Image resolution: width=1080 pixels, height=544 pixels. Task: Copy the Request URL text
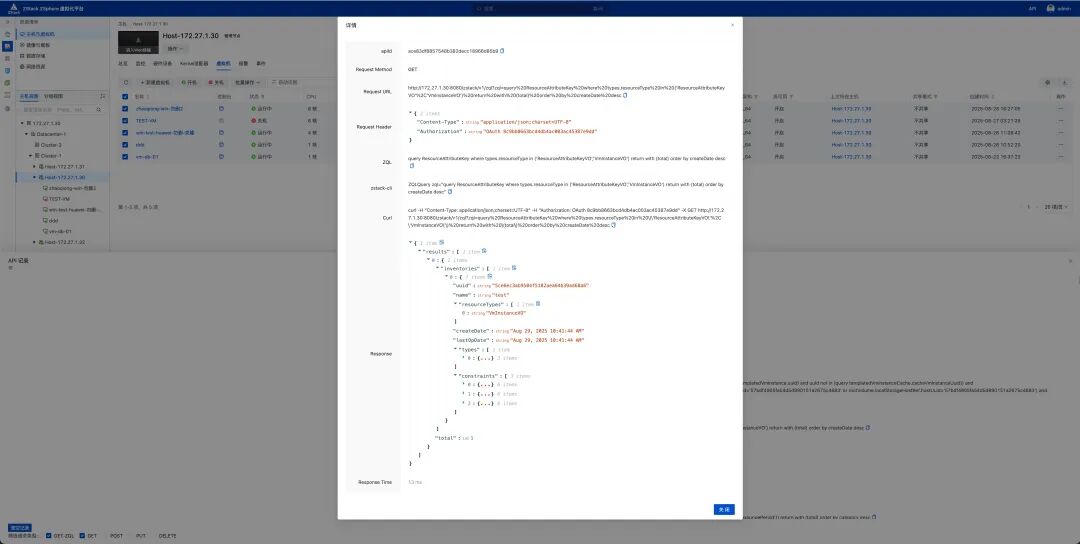[x=625, y=95]
